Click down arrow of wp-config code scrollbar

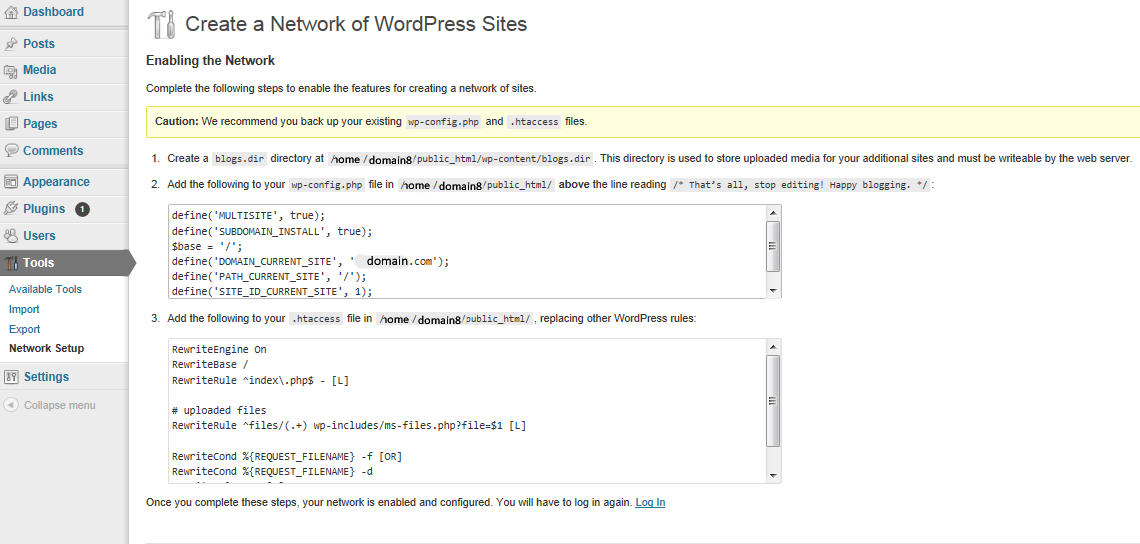pyautogui.click(x=773, y=291)
